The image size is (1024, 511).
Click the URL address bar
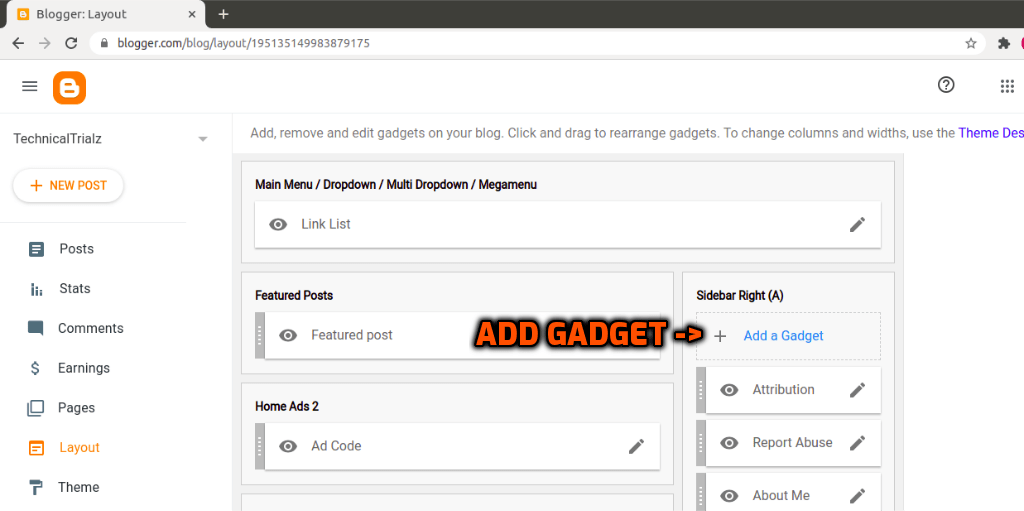click(537, 44)
